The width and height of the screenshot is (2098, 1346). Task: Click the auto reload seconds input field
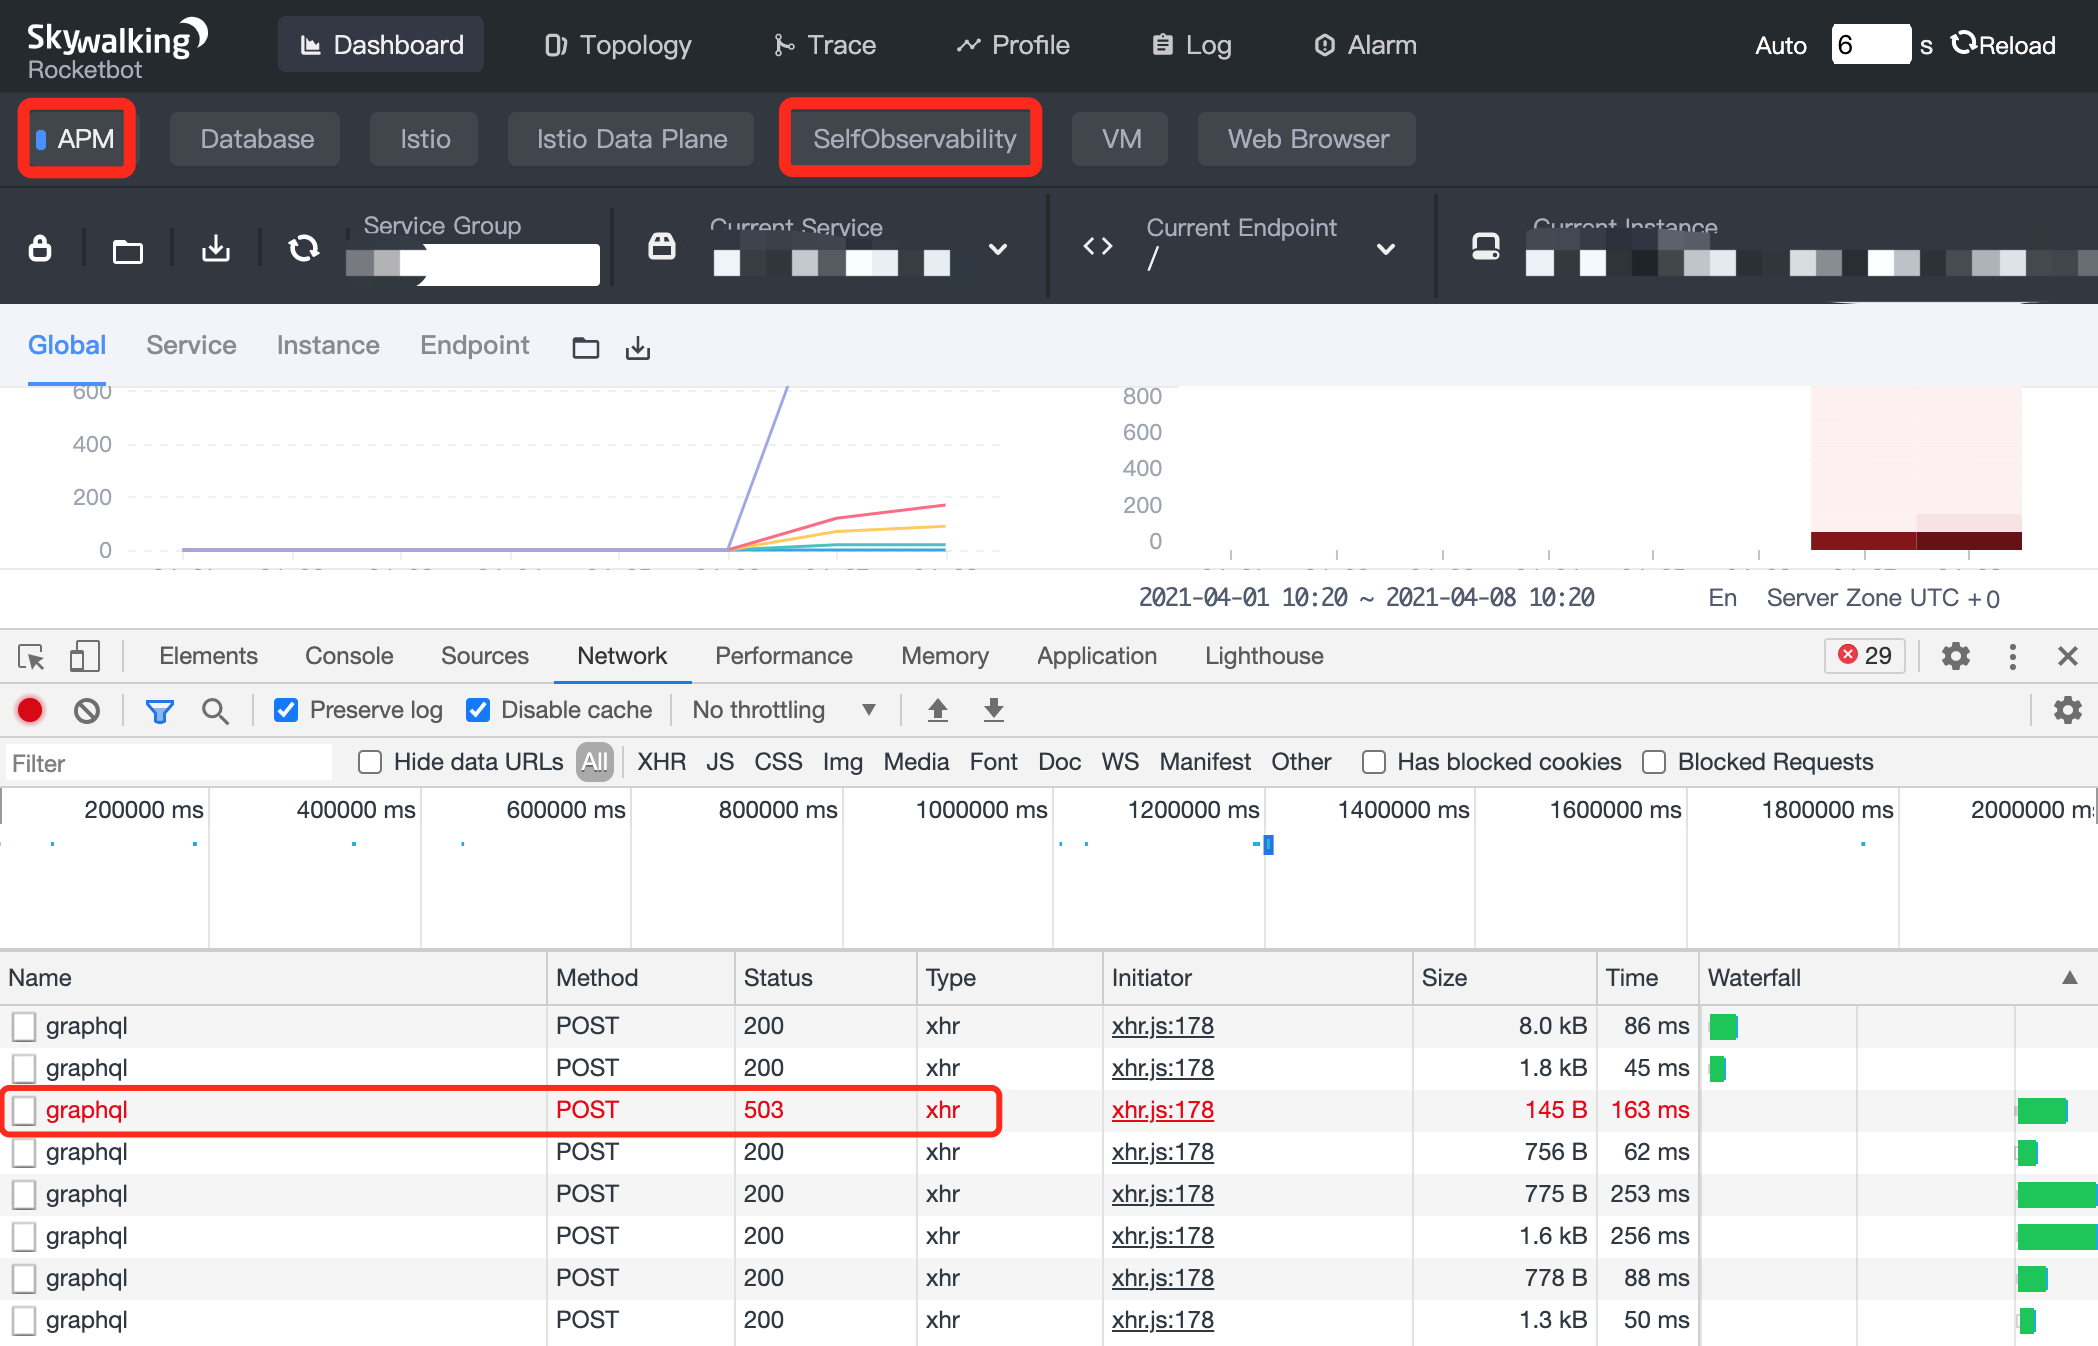point(1870,45)
